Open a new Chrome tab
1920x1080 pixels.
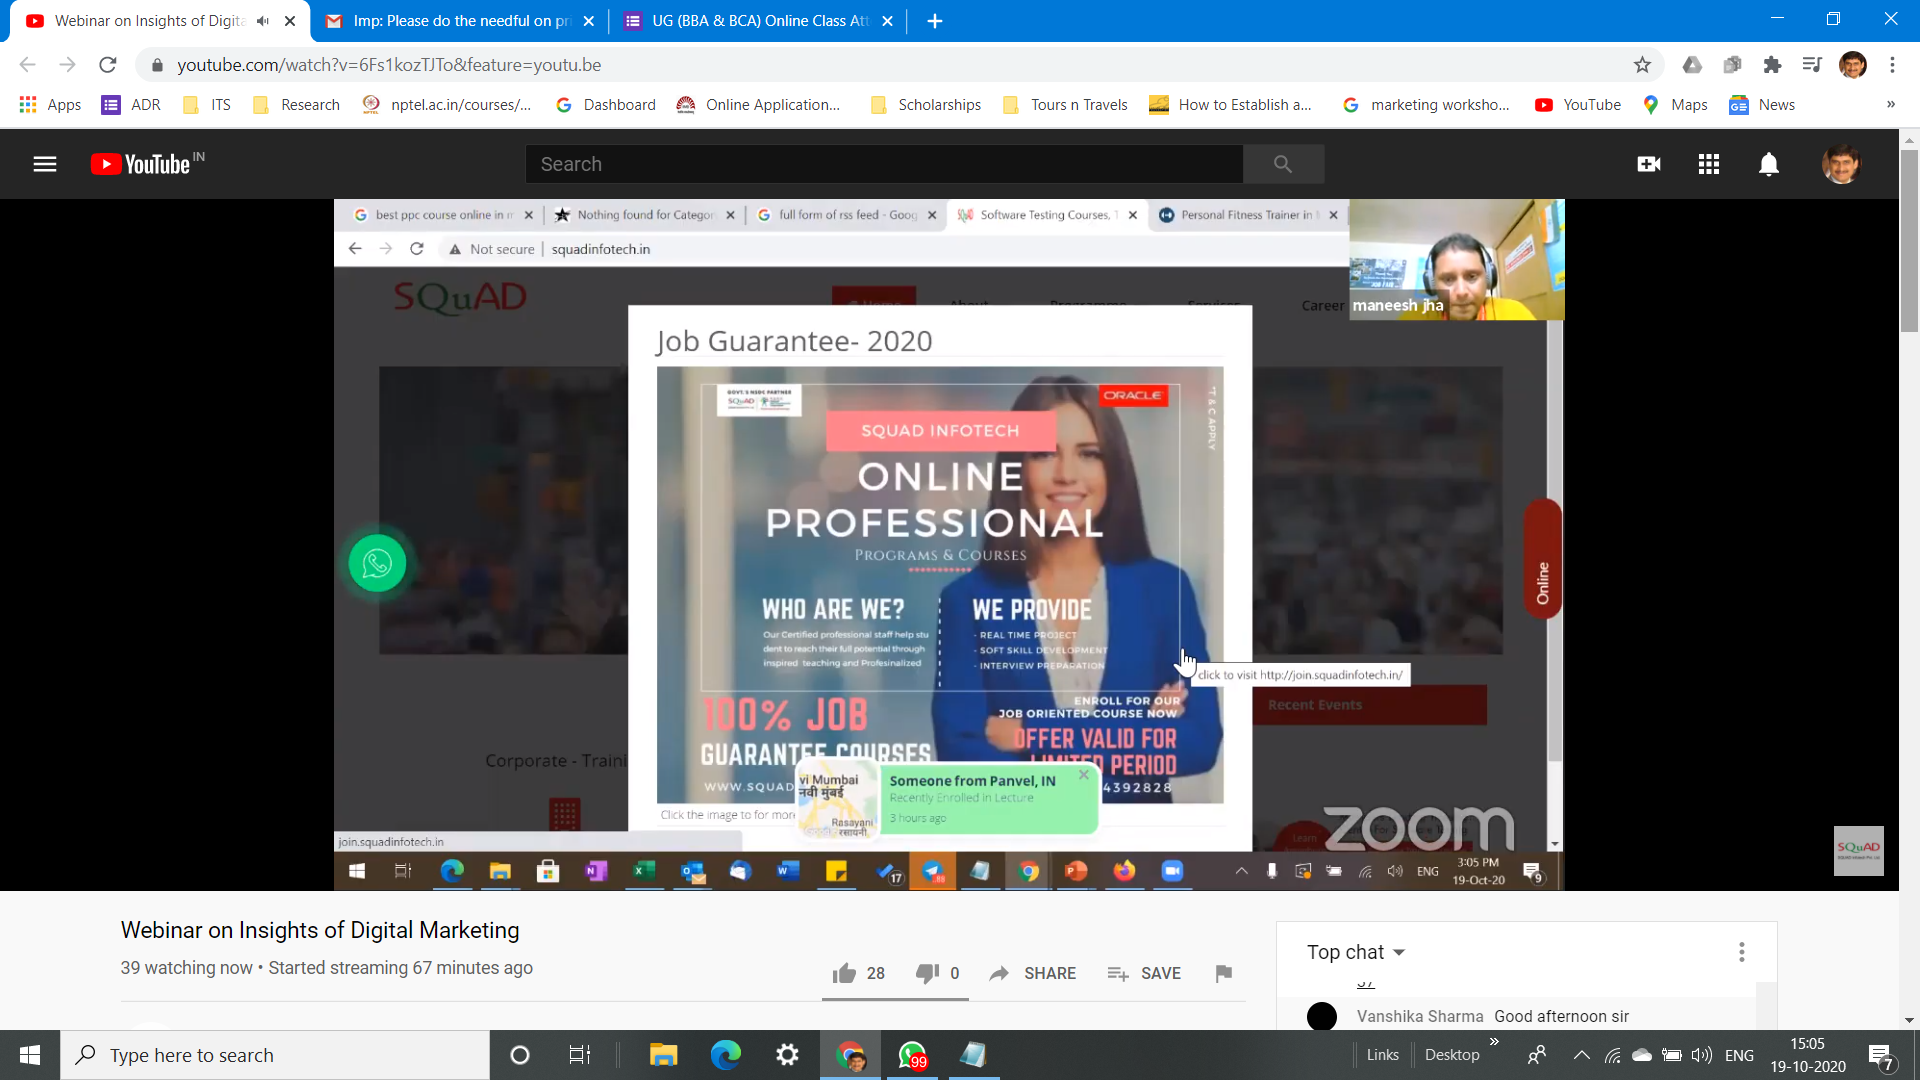935,21
